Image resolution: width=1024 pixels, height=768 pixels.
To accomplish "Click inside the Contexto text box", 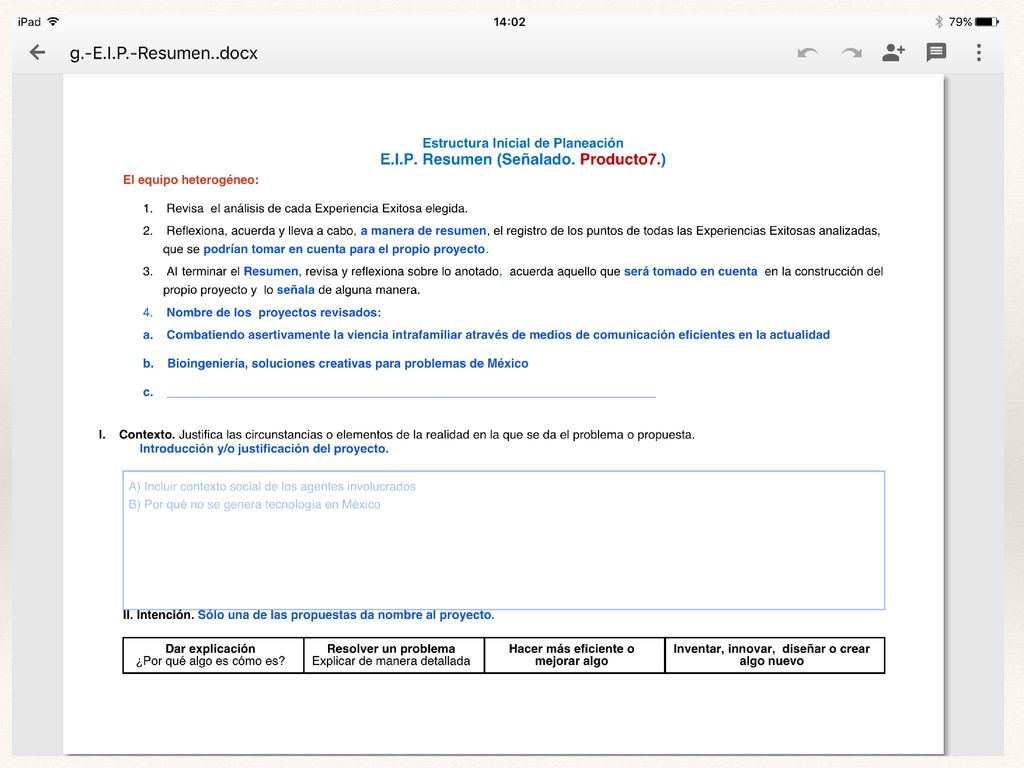I will coord(504,540).
